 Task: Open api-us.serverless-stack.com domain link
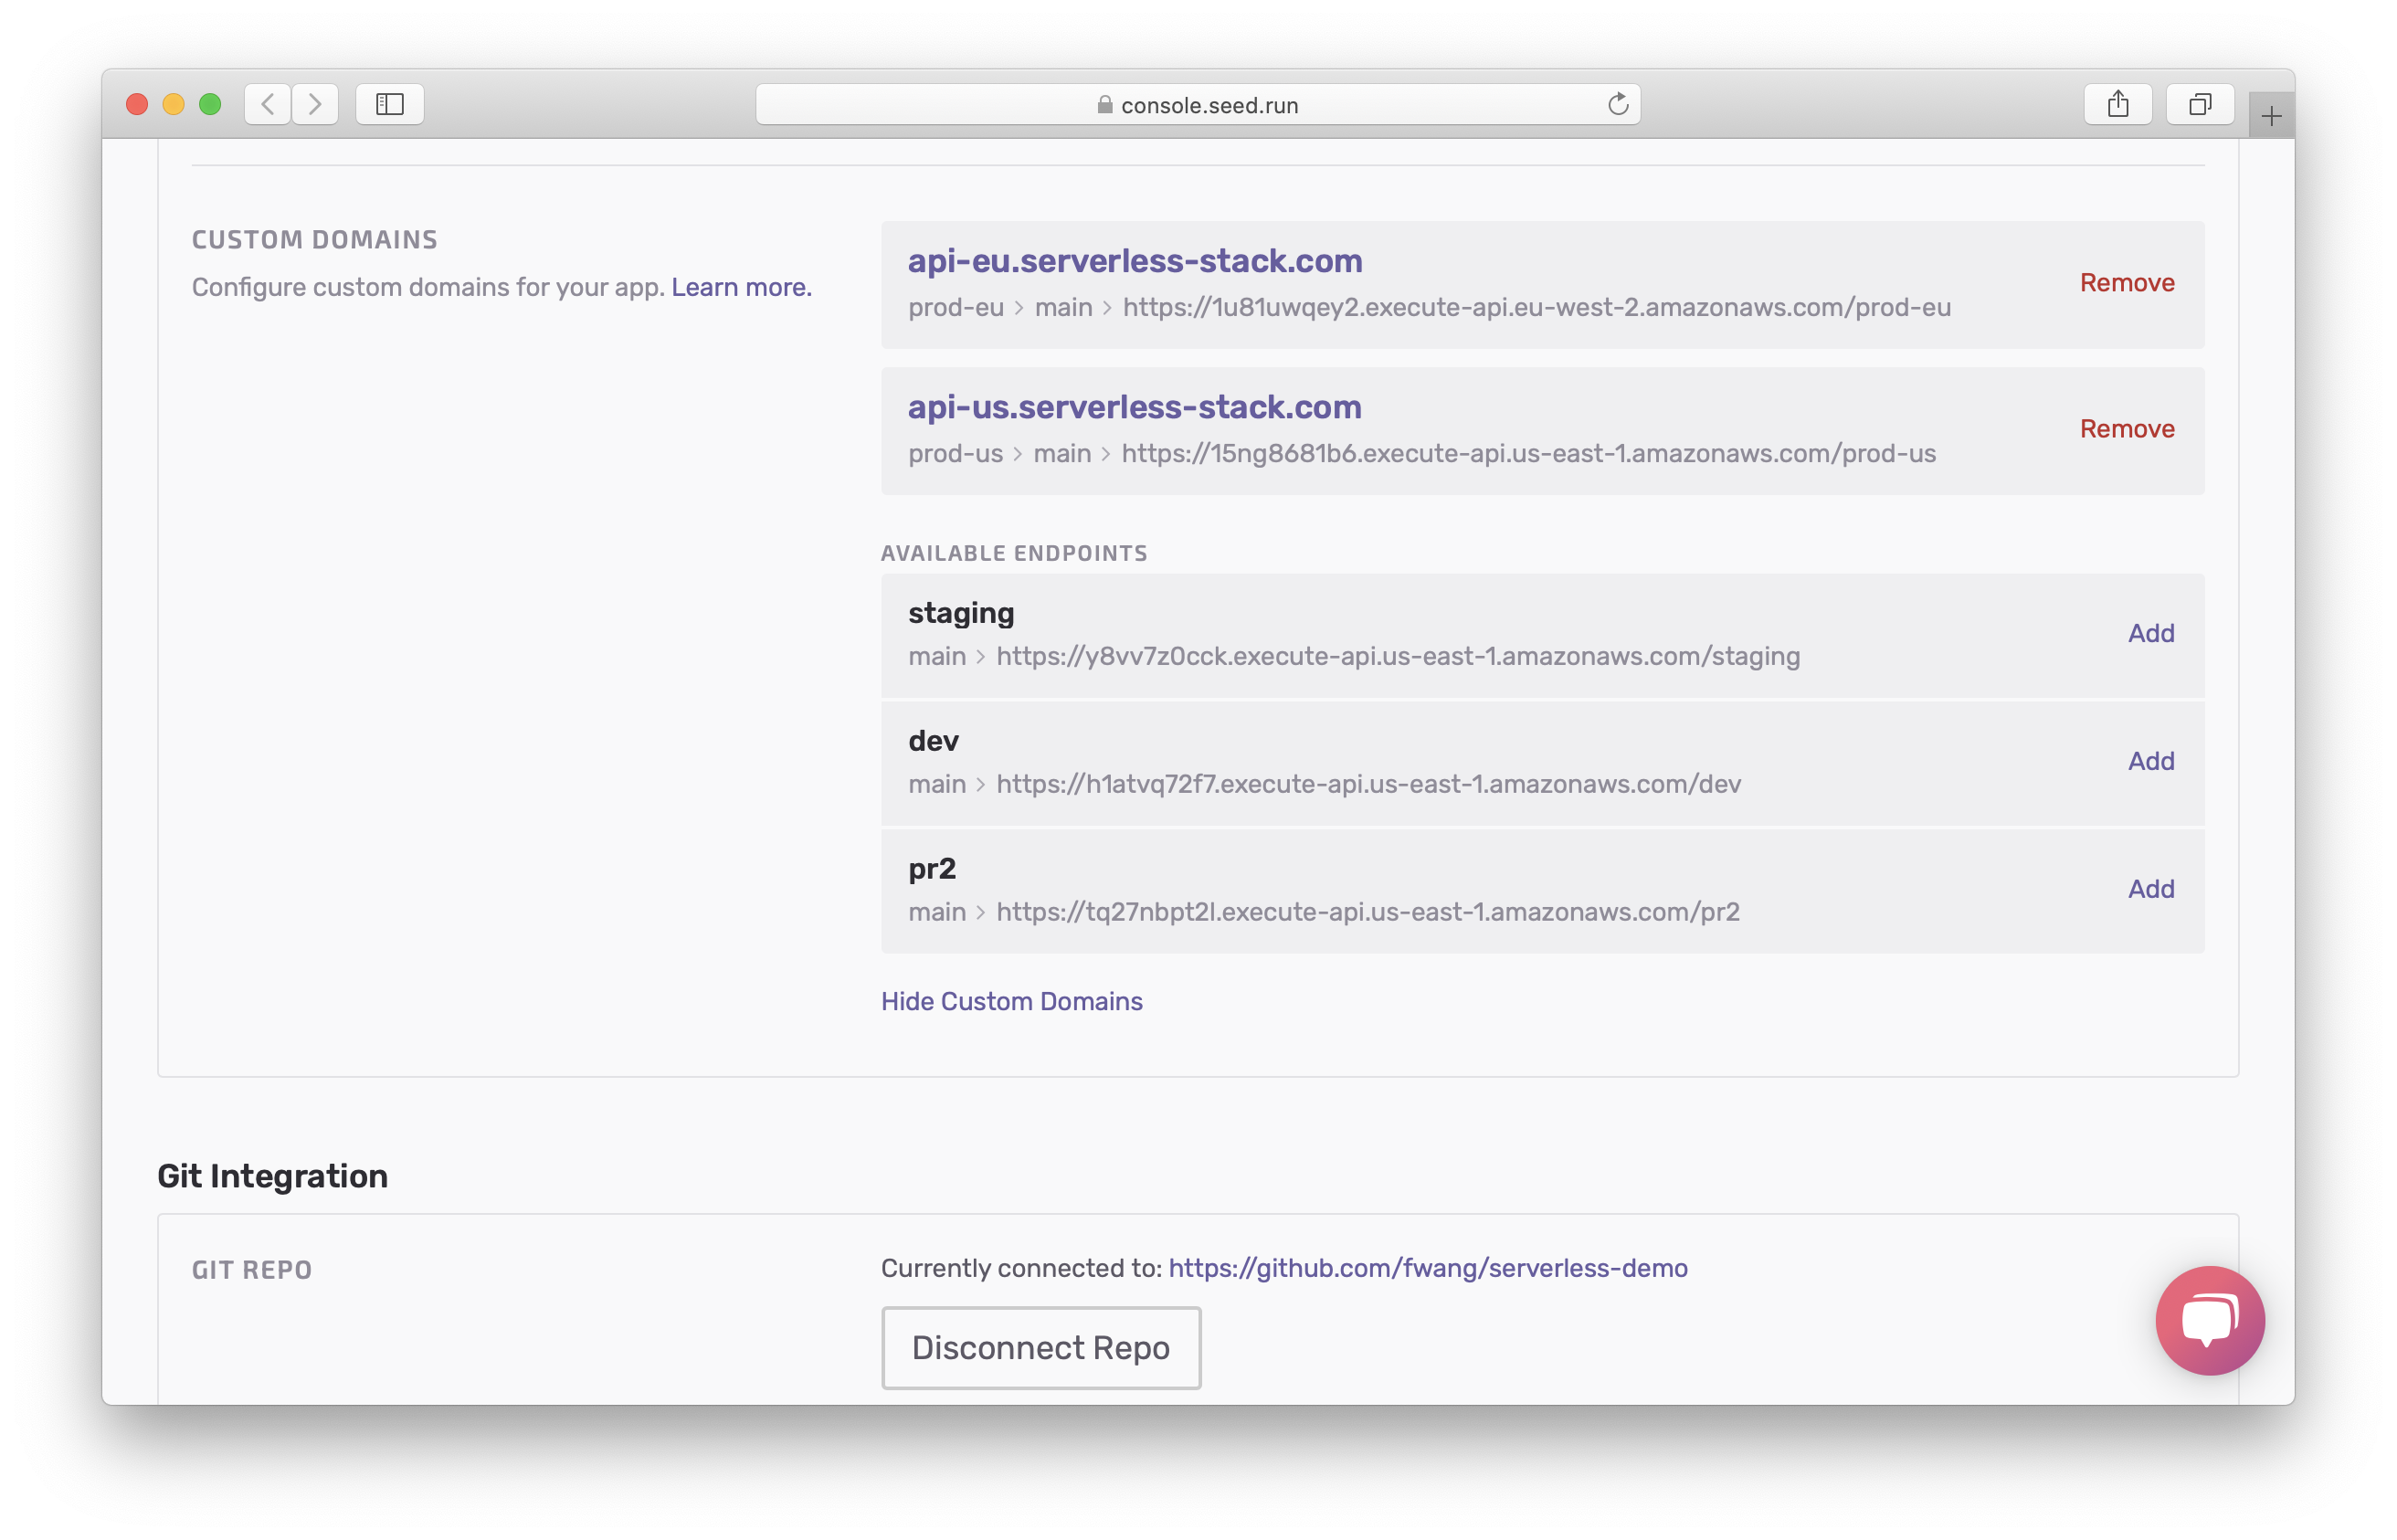click(1134, 407)
